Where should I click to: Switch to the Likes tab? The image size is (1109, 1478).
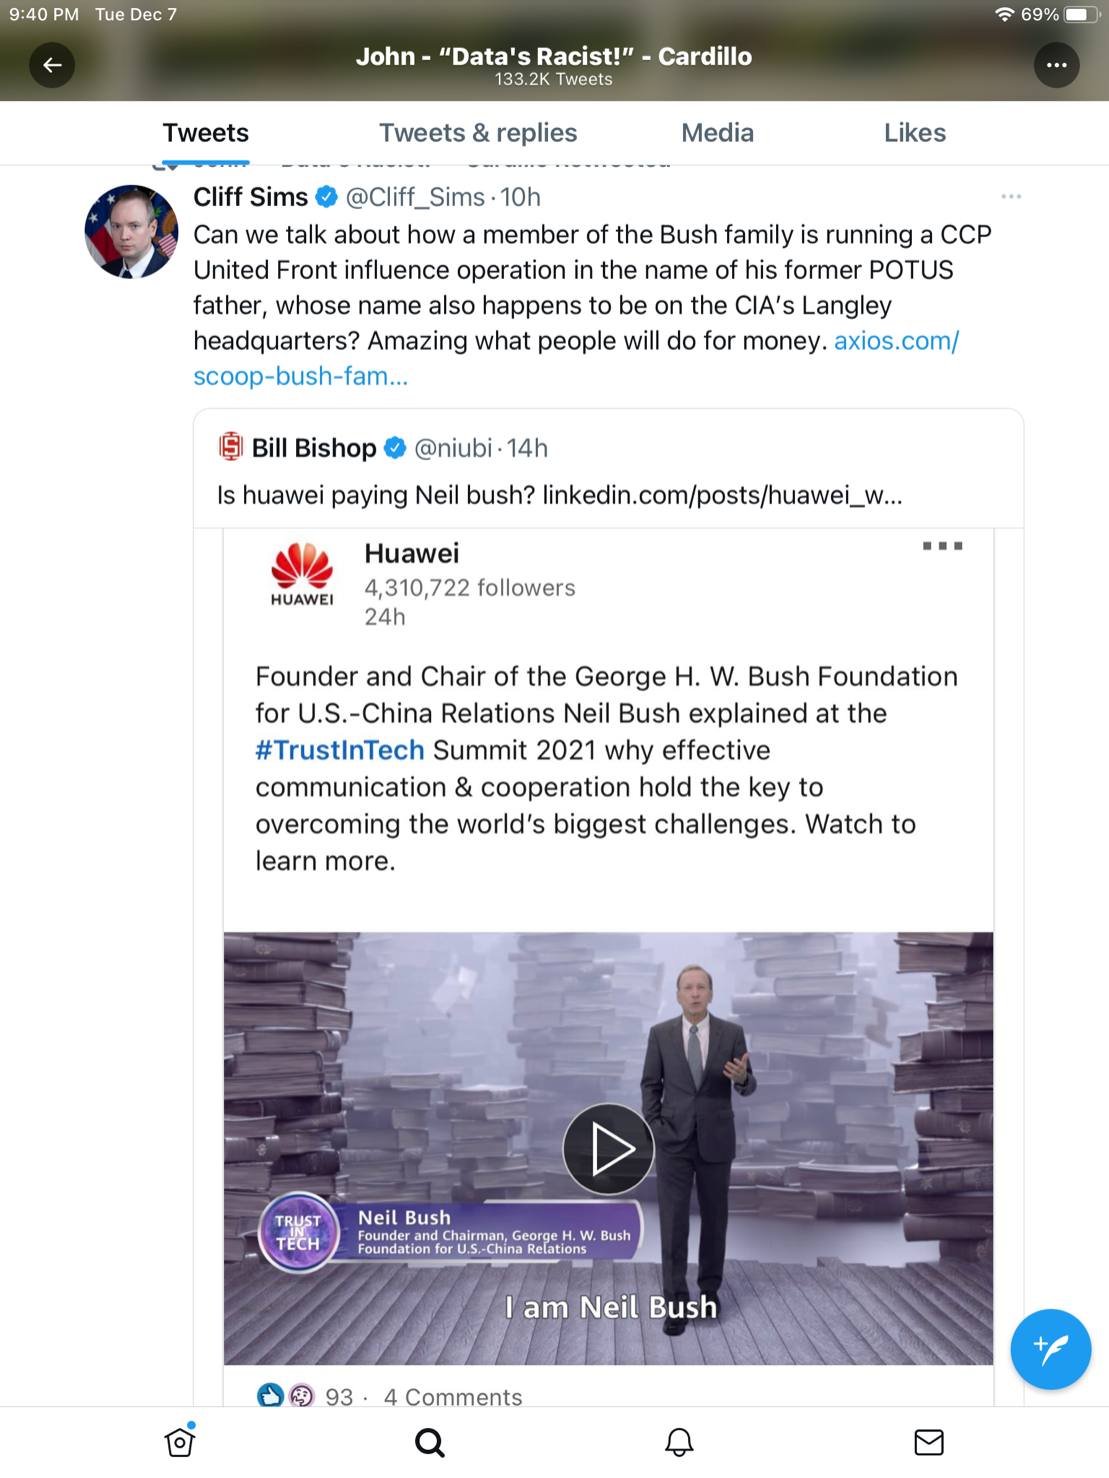coord(914,133)
